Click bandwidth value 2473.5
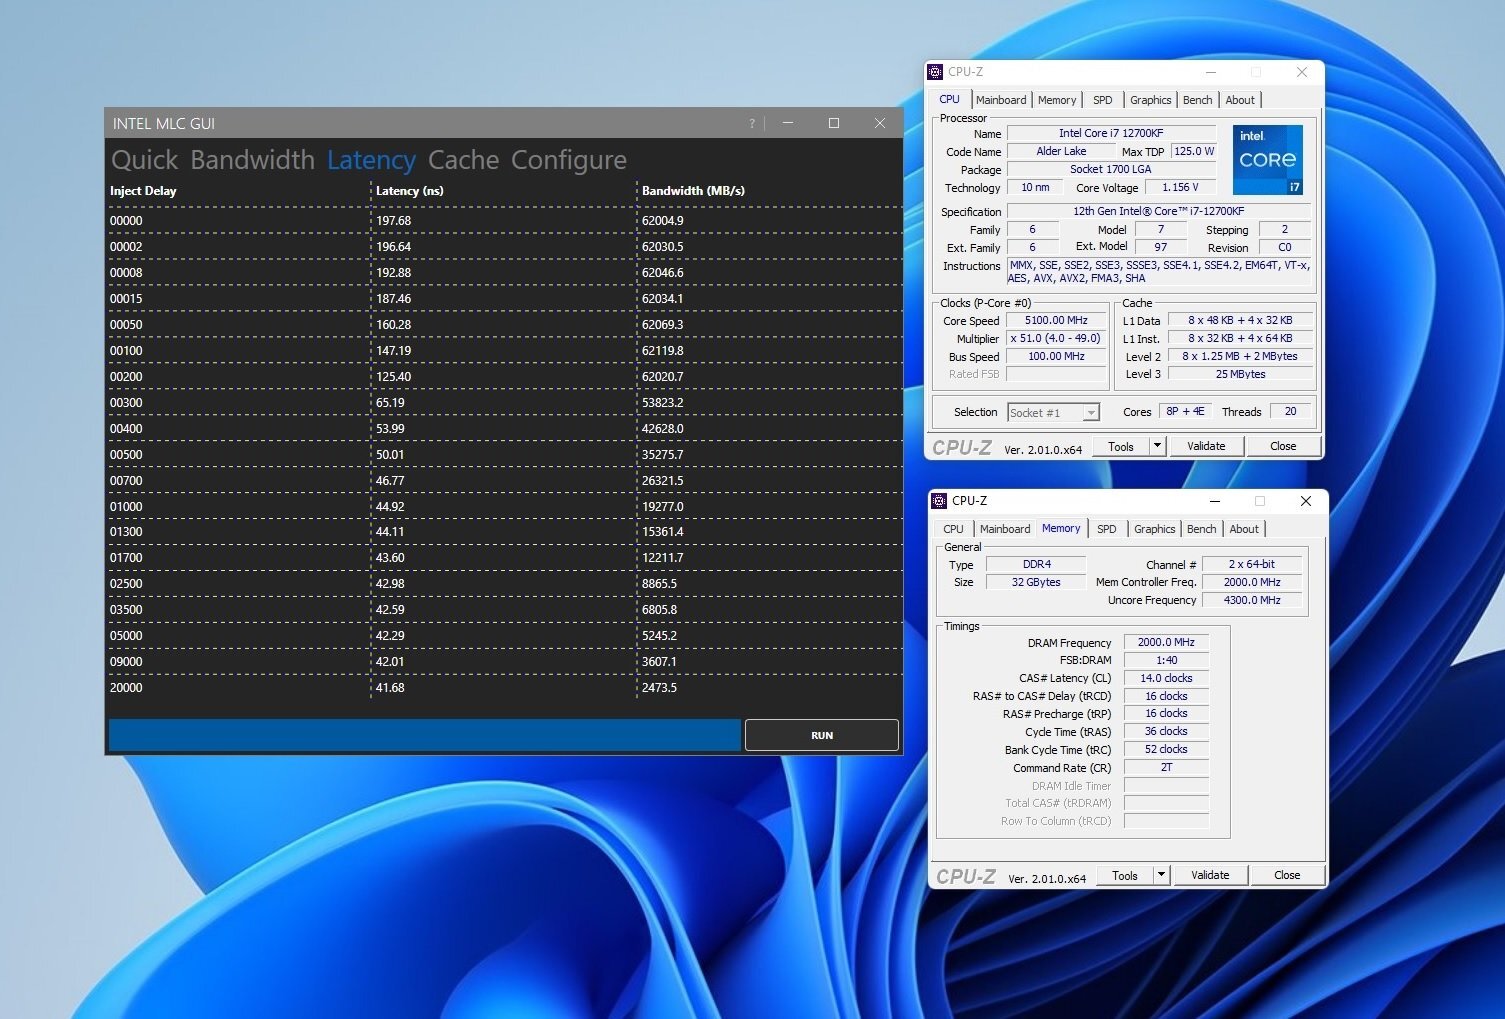Image resolution: width=1505 pixels, height=1019 pixels. coord(659,688)
